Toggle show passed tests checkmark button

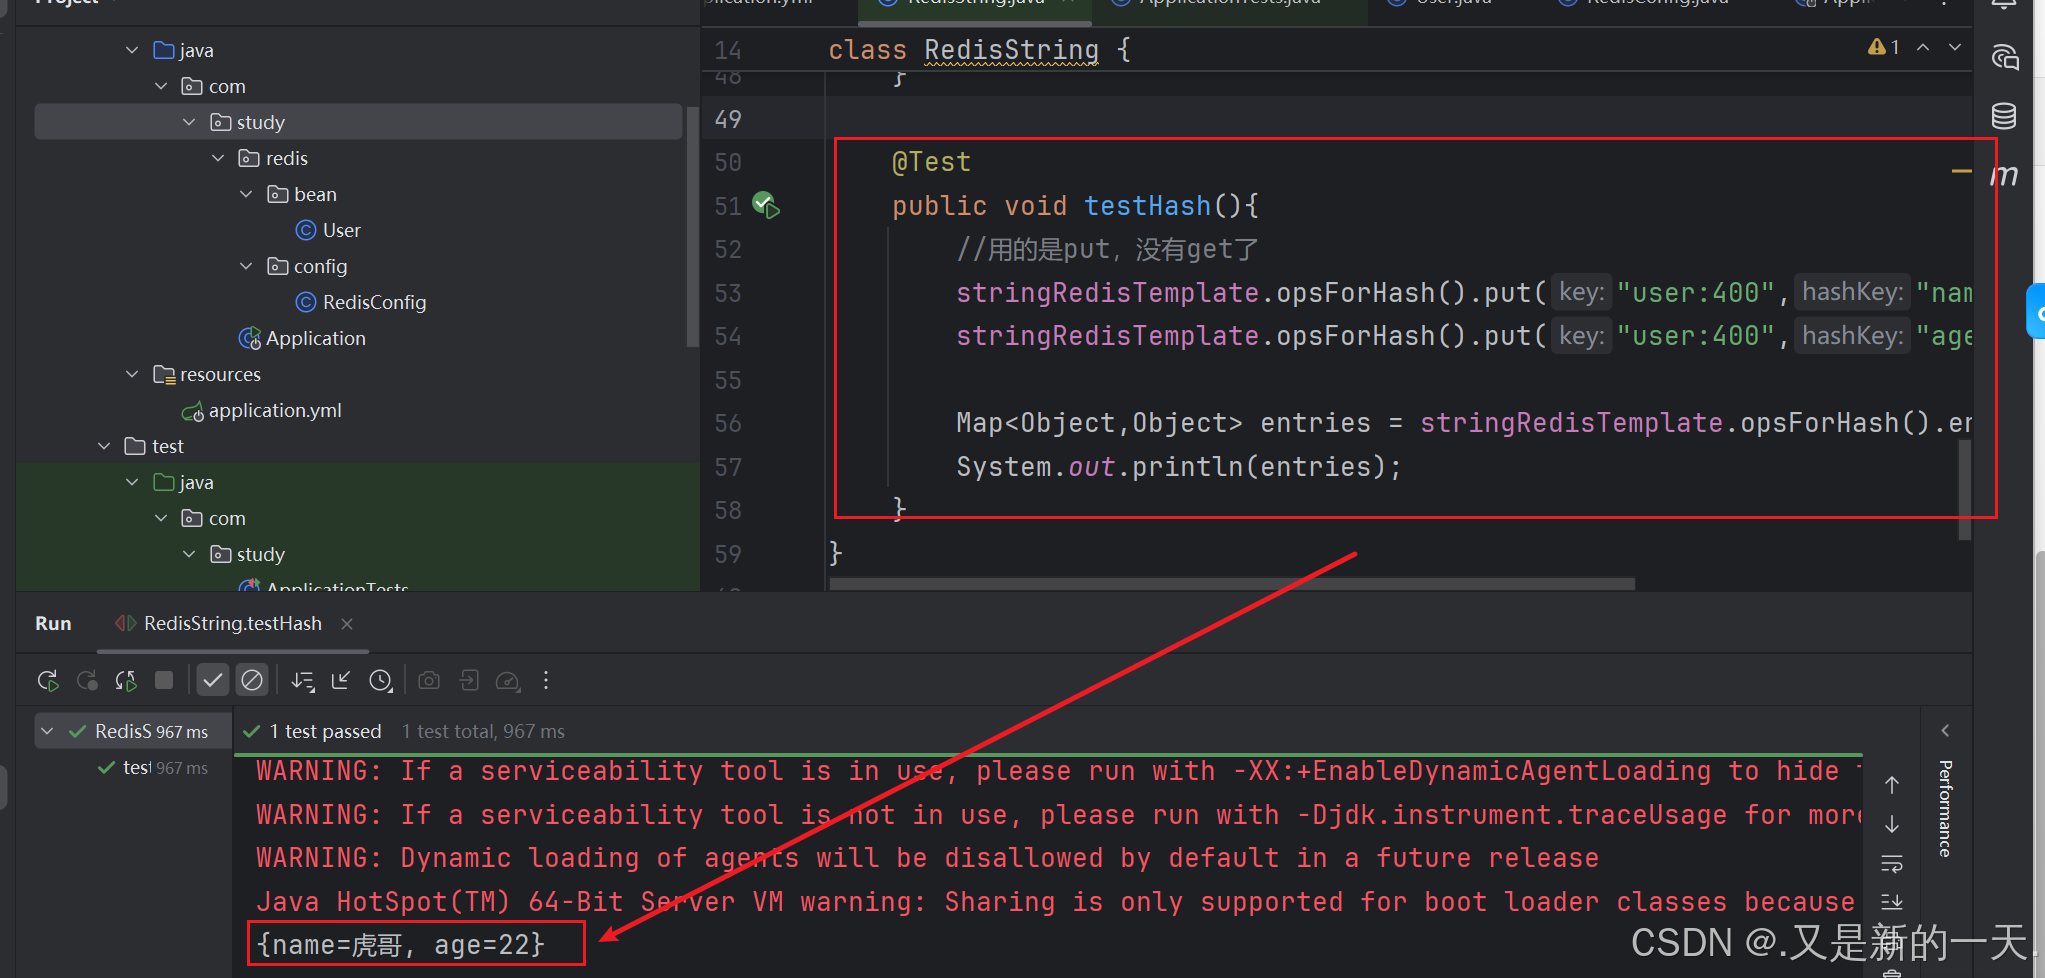pos(212,681)
